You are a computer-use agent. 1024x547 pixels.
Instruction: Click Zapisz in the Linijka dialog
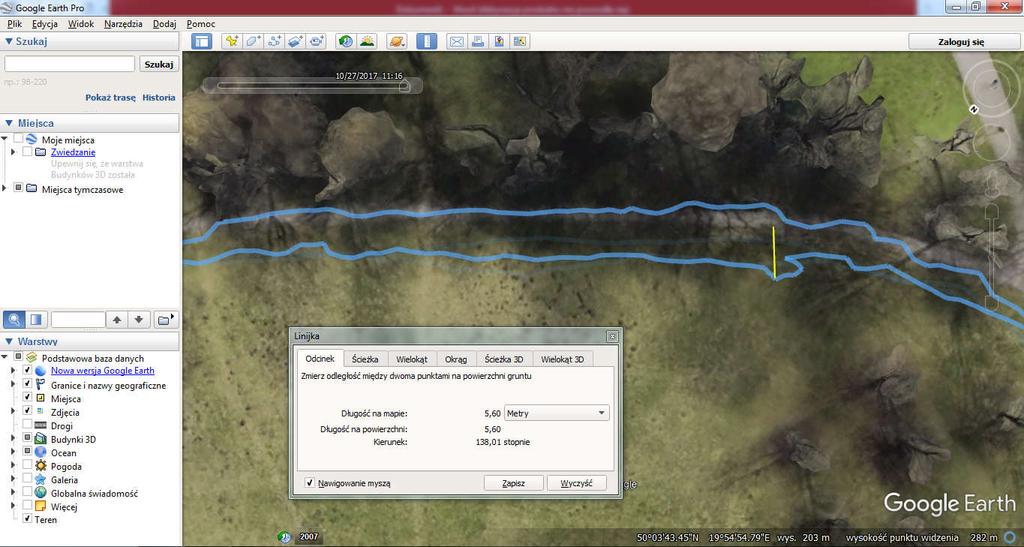[513, 483]
